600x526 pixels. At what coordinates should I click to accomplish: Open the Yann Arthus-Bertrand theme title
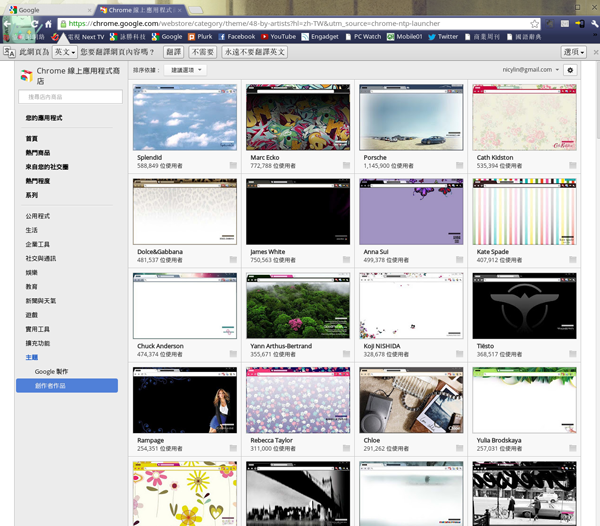pyautogui.click(x=281, y=346)
